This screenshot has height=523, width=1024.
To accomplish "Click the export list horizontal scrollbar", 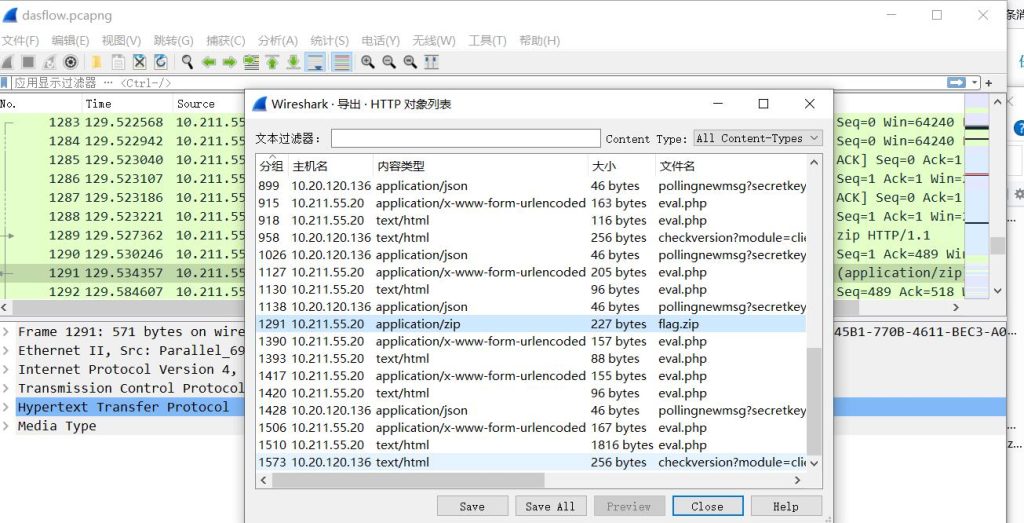I will point(530,481).
